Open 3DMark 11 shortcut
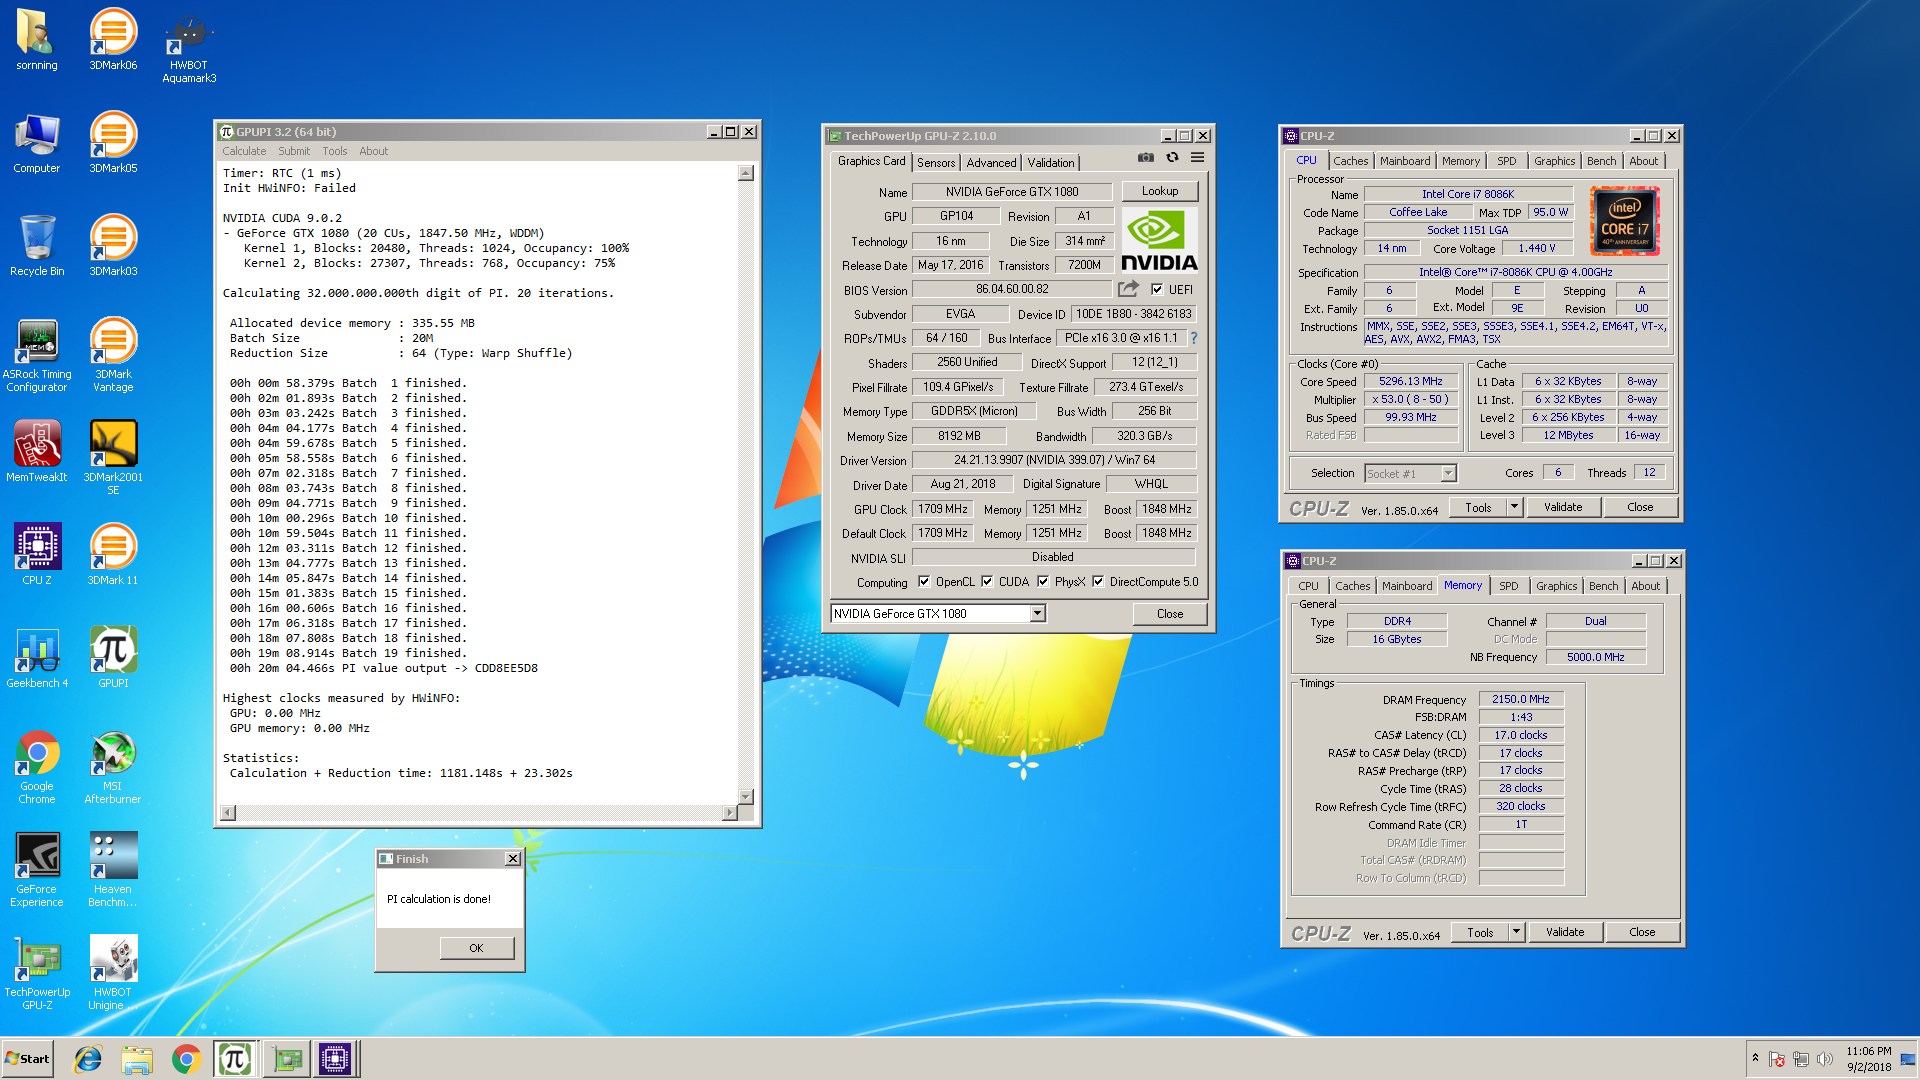 tap(113, 555)
